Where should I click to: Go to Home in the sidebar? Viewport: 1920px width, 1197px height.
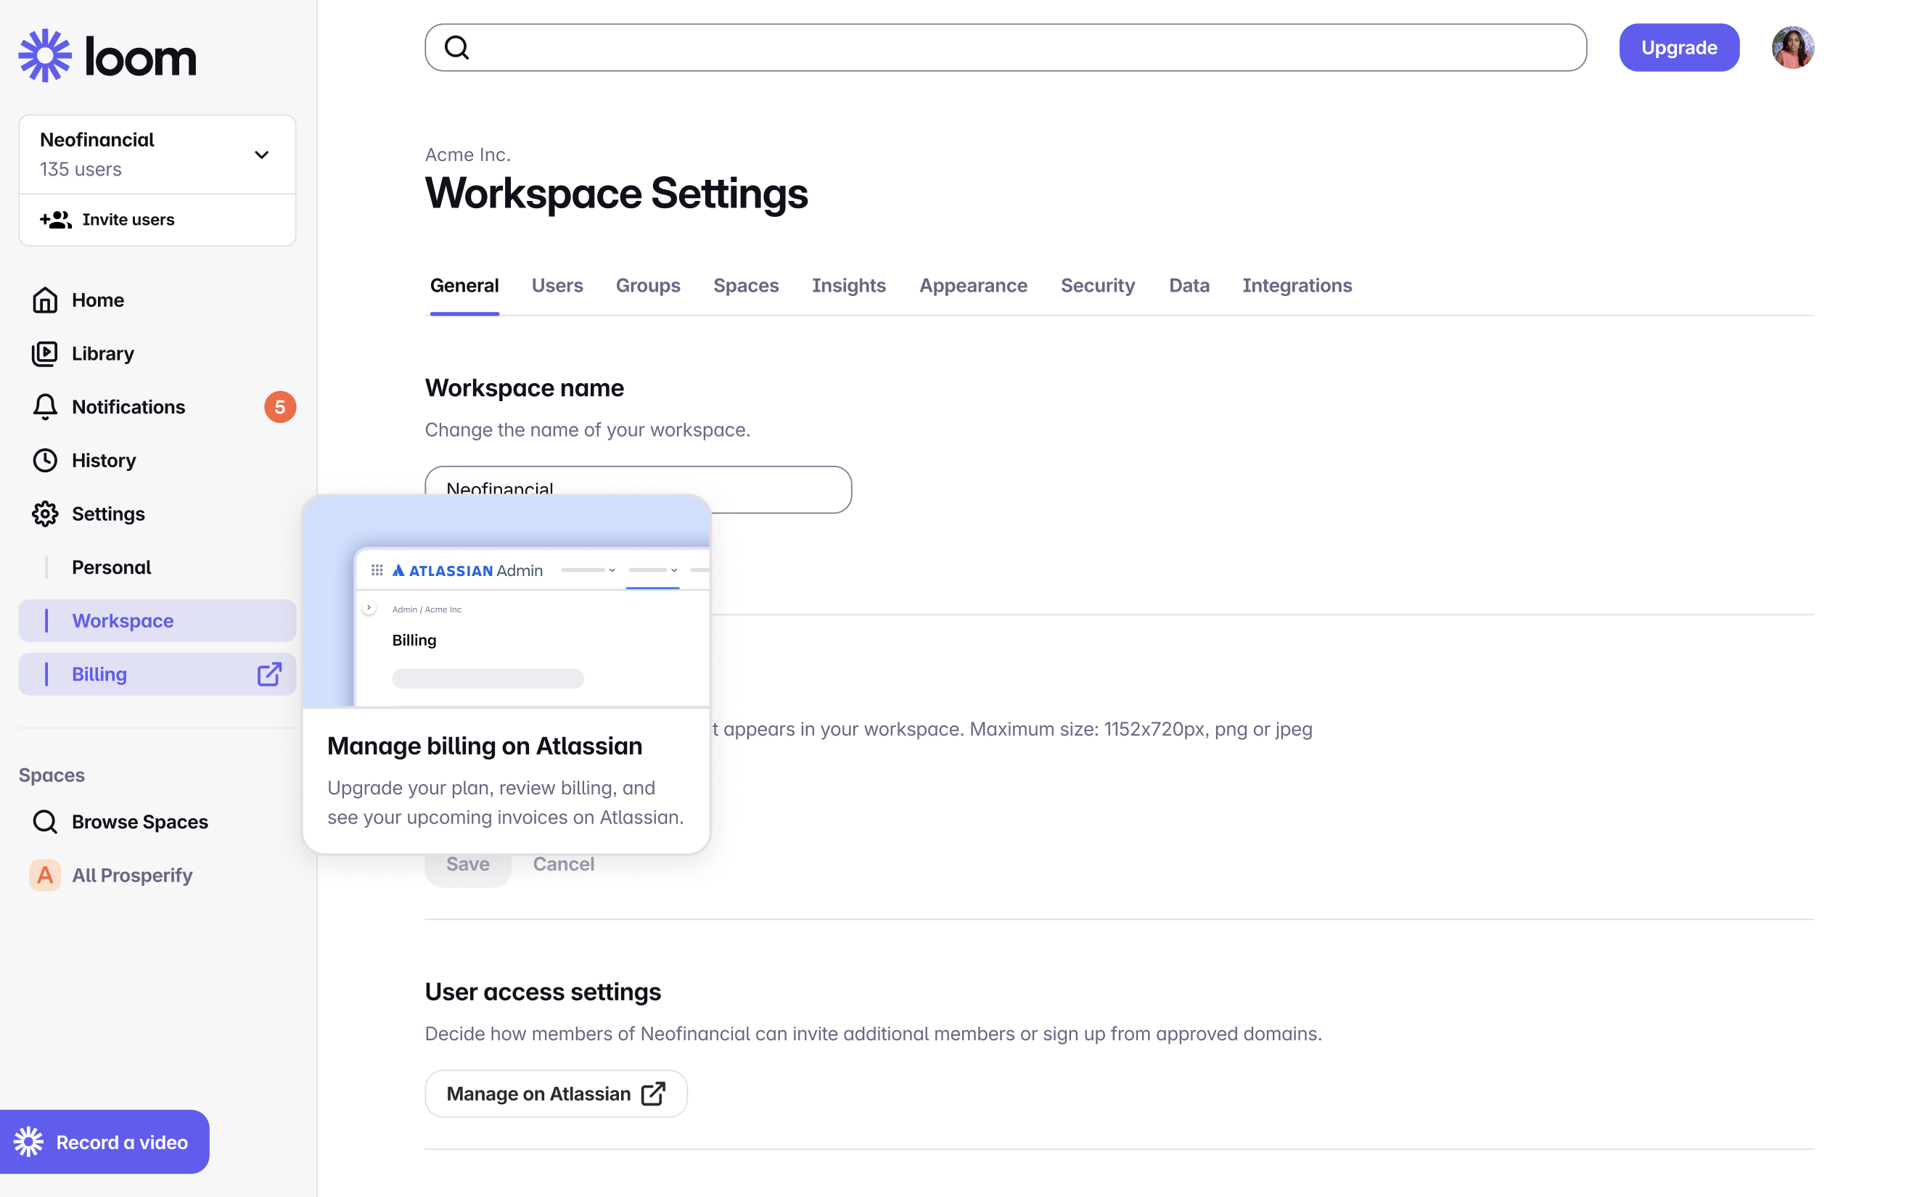click(x=157, y=300)
